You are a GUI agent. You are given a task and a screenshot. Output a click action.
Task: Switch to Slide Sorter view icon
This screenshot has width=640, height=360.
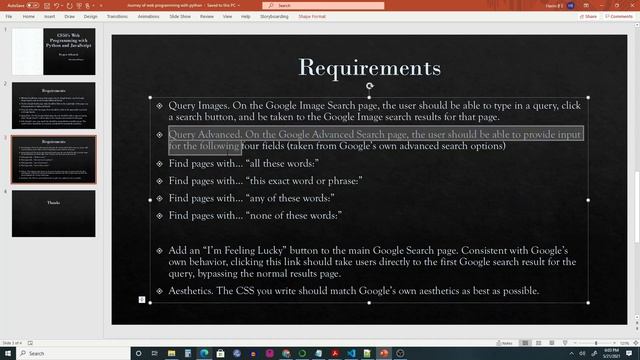pyautogui.click(x=538, y=343)
